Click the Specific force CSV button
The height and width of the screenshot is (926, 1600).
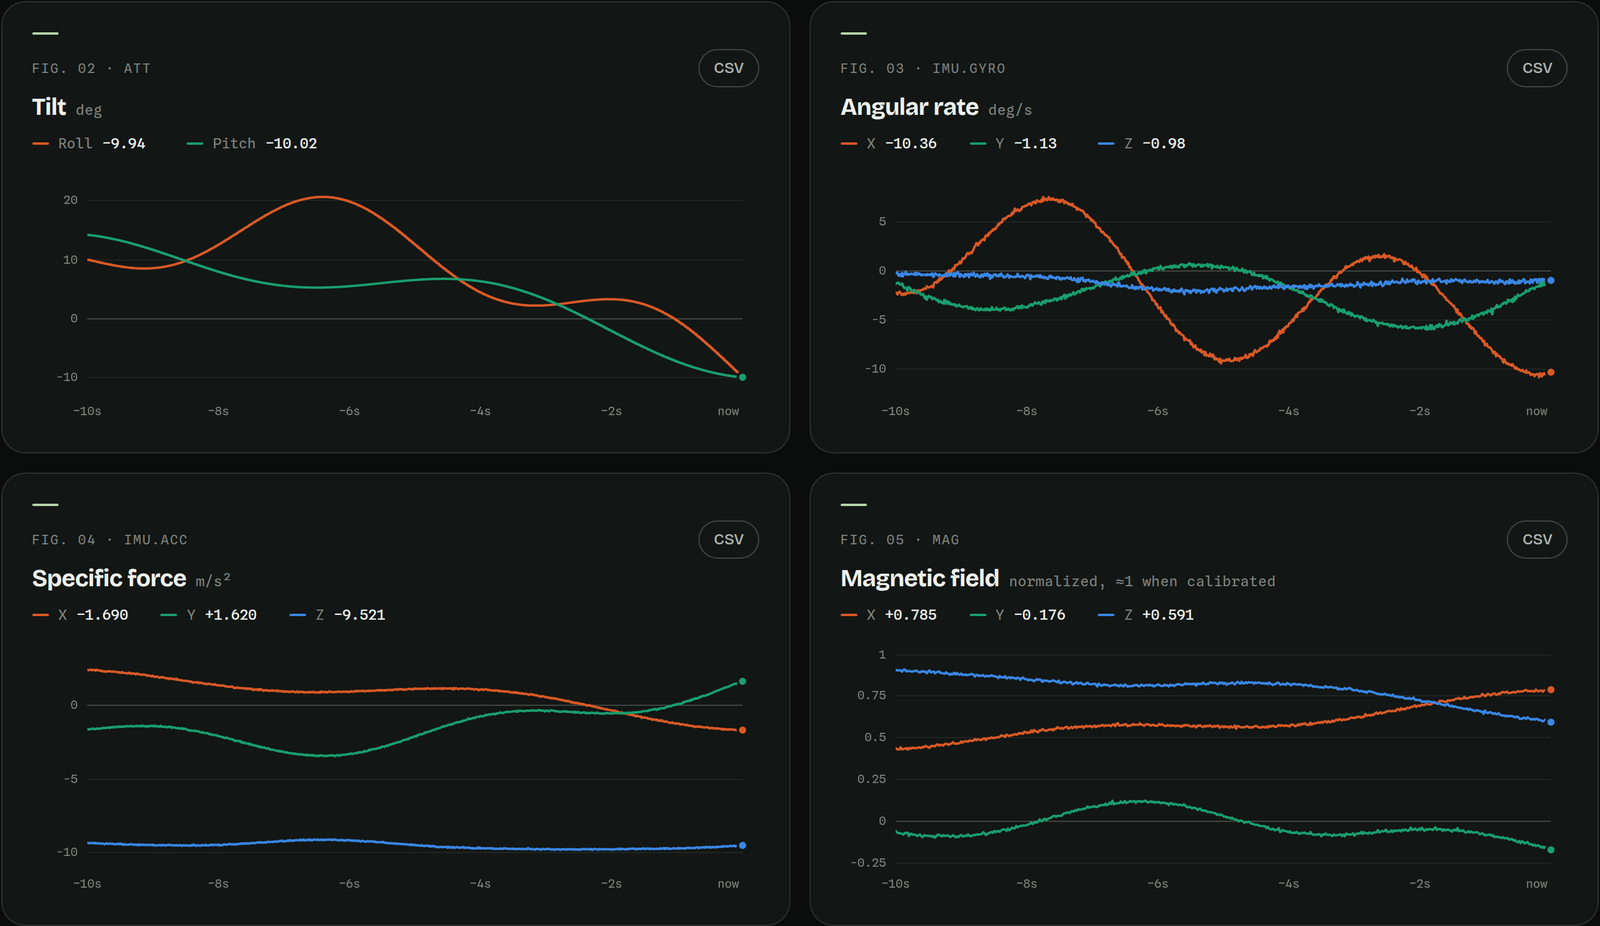[x=728, y=539]
